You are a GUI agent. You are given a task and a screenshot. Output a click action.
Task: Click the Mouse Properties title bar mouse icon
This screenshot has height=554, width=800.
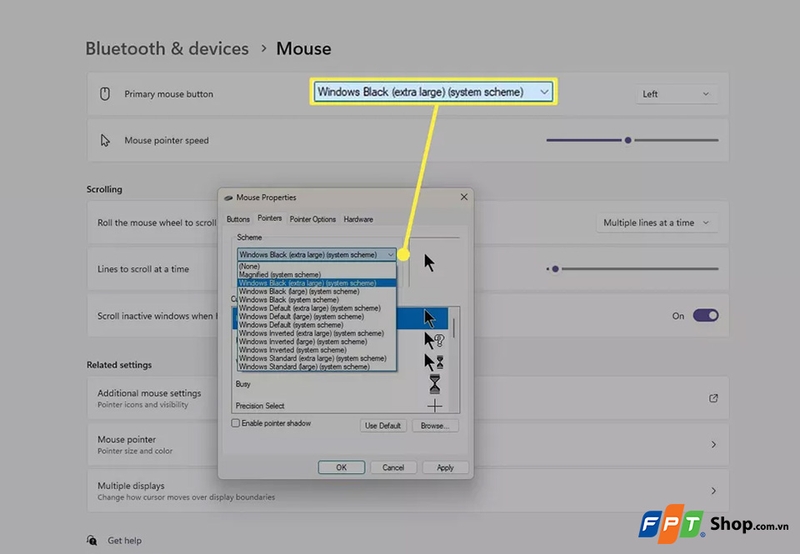229,197
